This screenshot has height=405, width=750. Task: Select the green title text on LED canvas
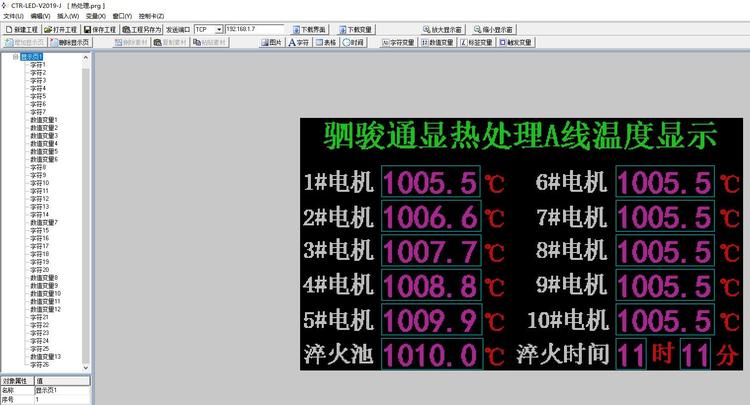pyautogui.click(x=520, y=136)
